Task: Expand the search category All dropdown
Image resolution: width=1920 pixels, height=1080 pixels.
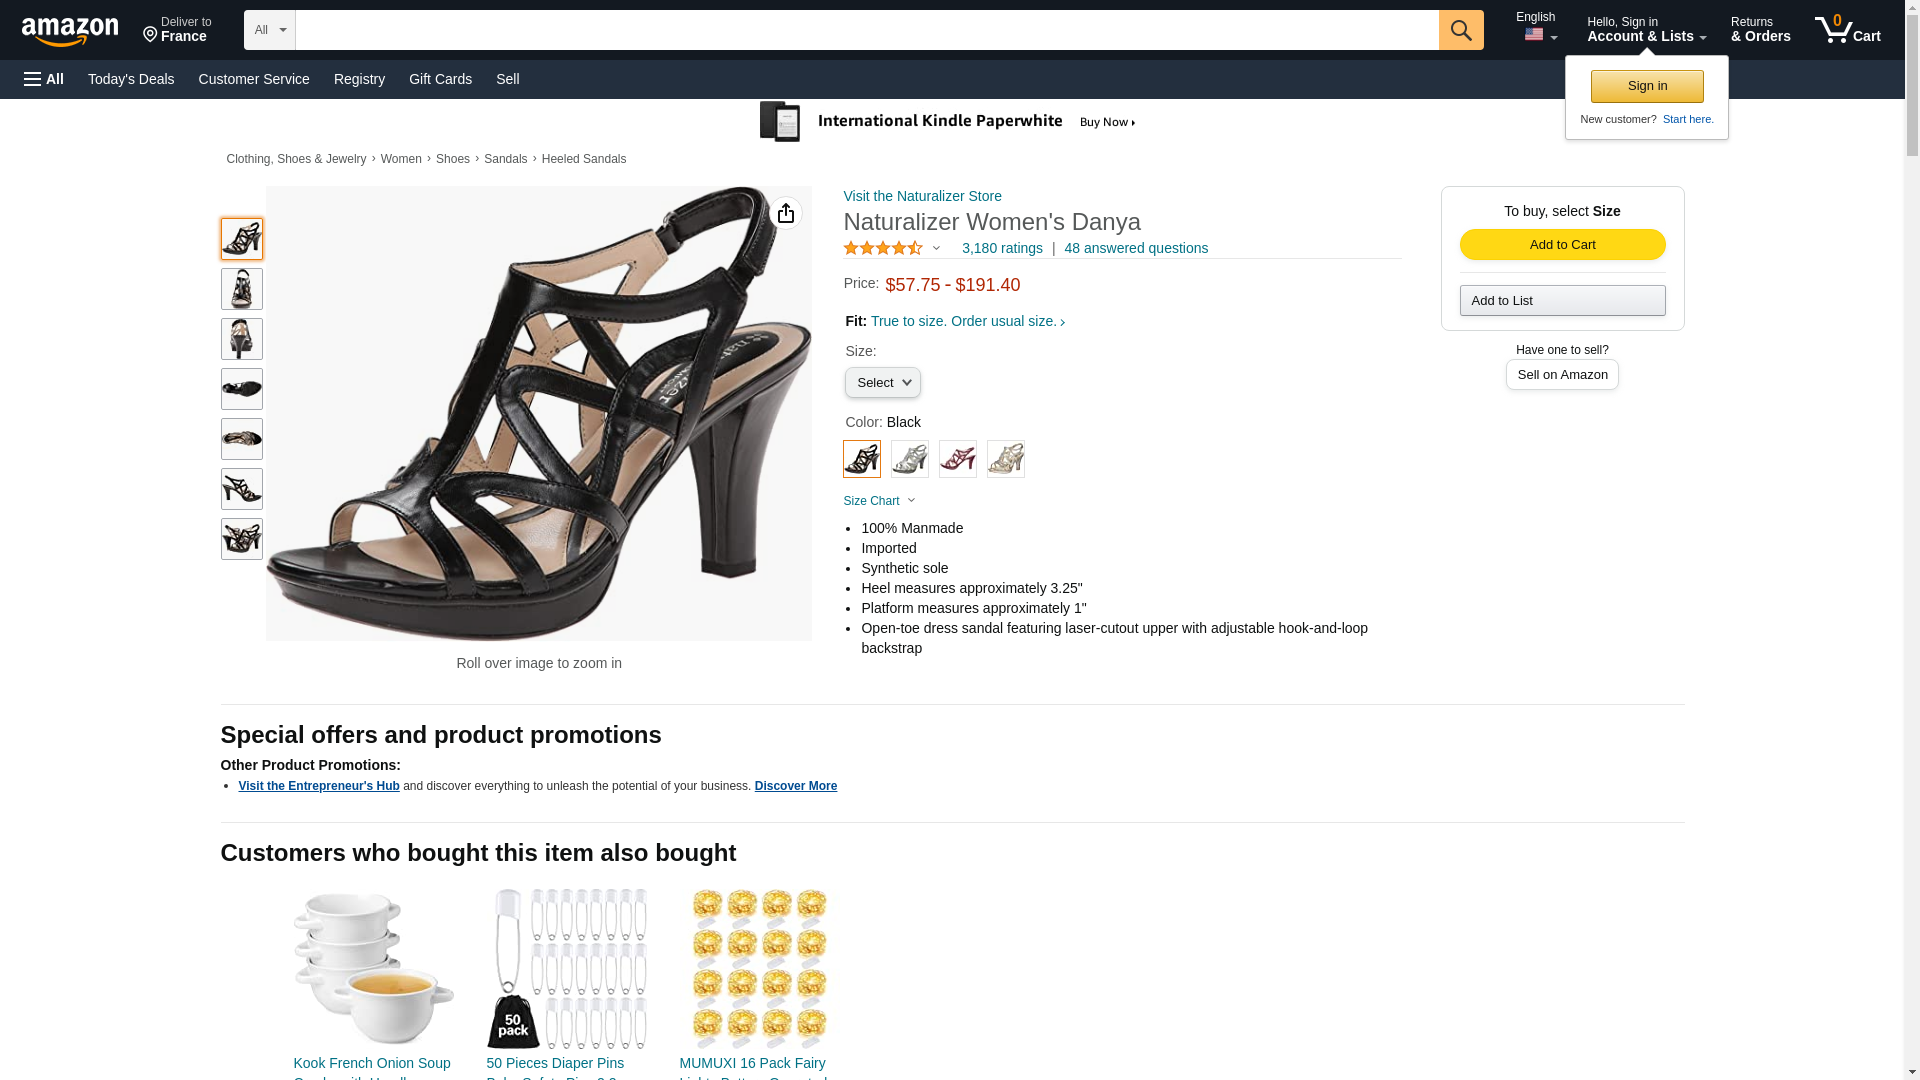Action: coord(269,30)
